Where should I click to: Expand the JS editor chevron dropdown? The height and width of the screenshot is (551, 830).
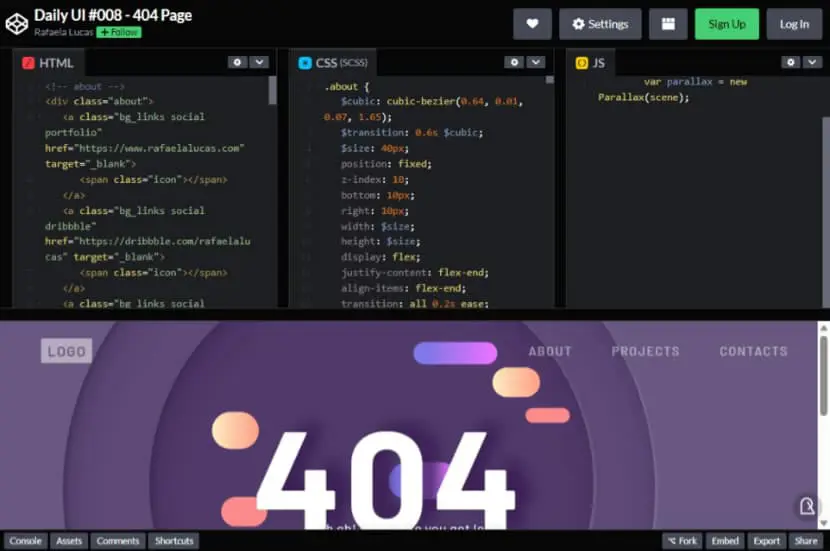pyautogui.click(x=812, y=62)
